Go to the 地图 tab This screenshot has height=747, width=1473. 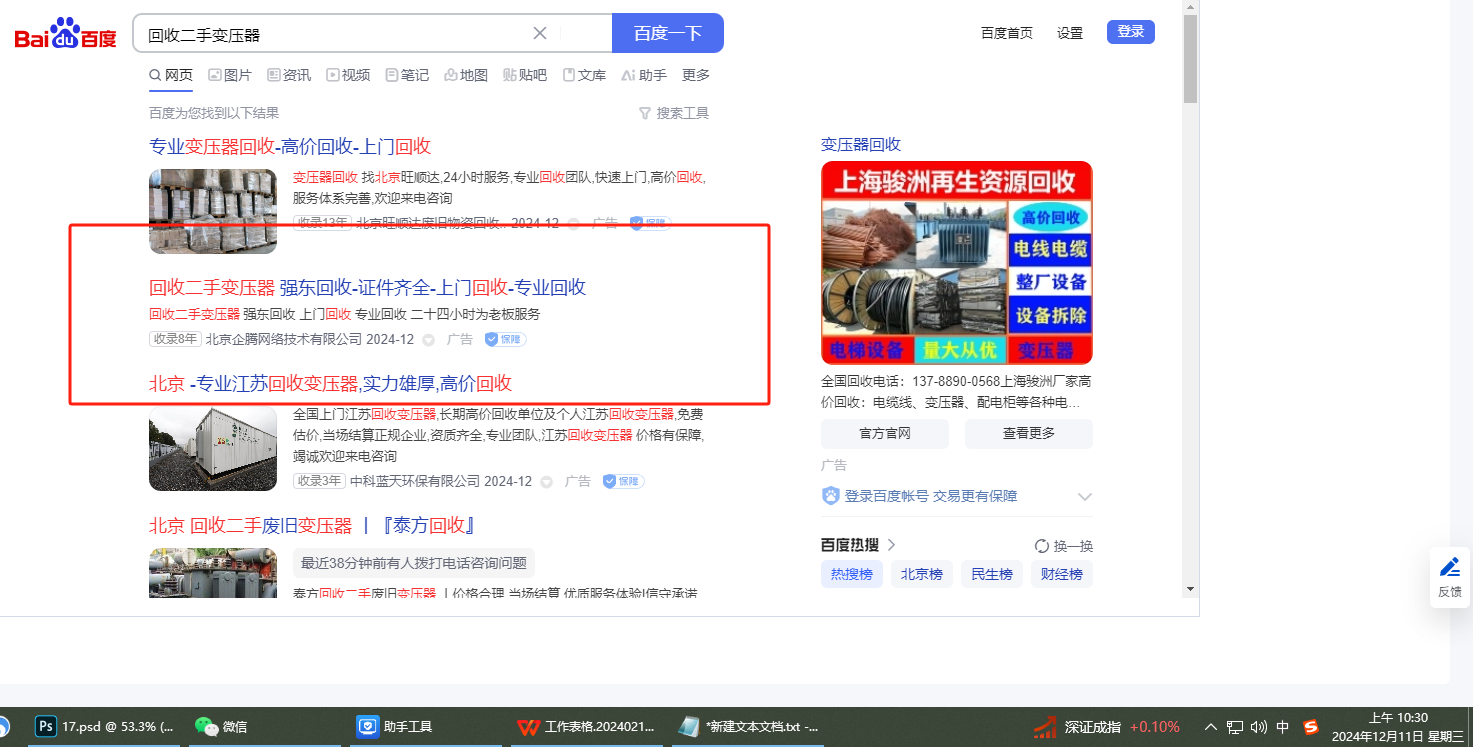tap(466, 75)
